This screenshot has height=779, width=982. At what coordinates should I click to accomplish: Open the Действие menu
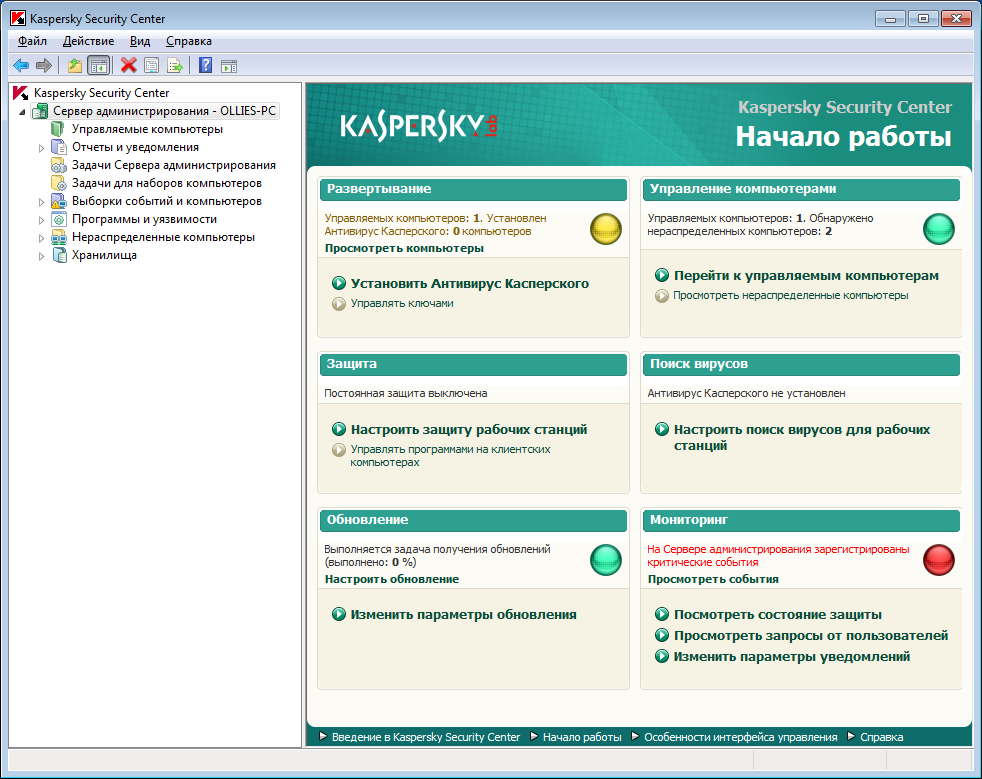click(88, 41)
